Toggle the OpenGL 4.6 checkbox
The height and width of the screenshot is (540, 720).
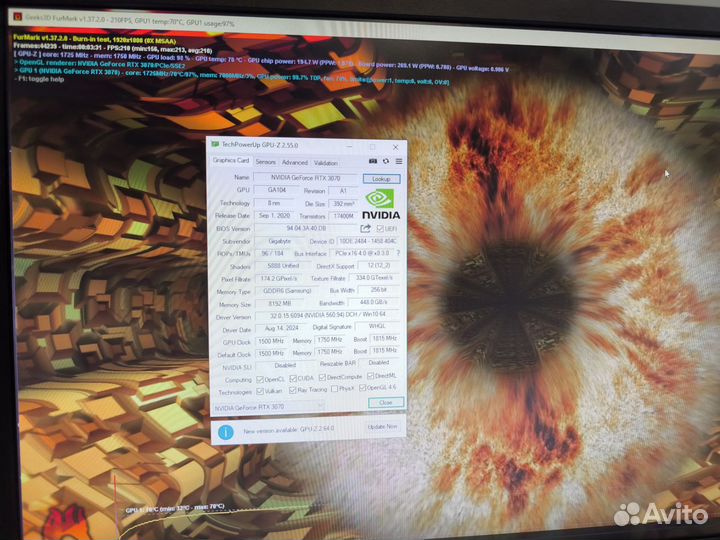[362, 388]
